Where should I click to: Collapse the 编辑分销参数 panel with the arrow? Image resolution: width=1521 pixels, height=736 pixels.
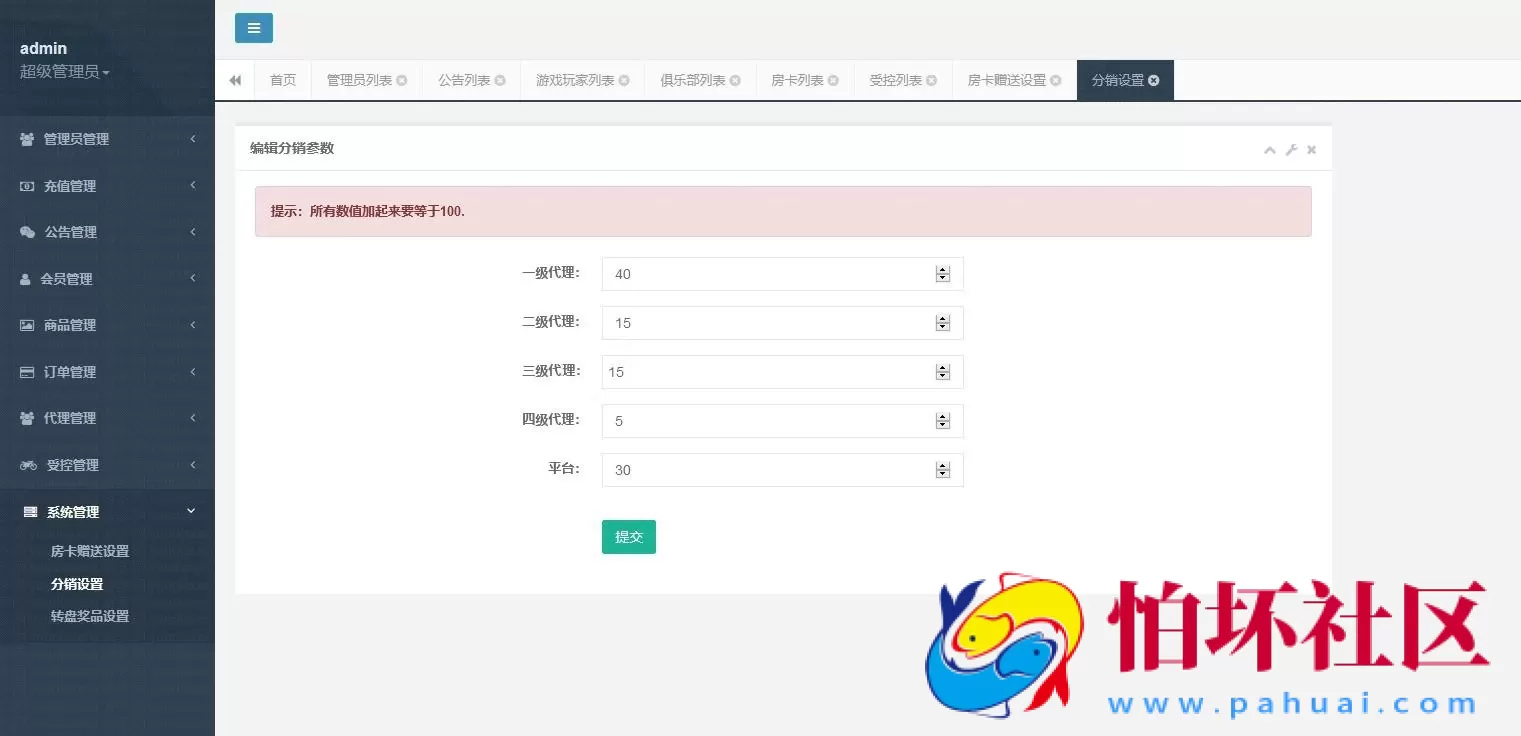click(x=1269, y=148)
